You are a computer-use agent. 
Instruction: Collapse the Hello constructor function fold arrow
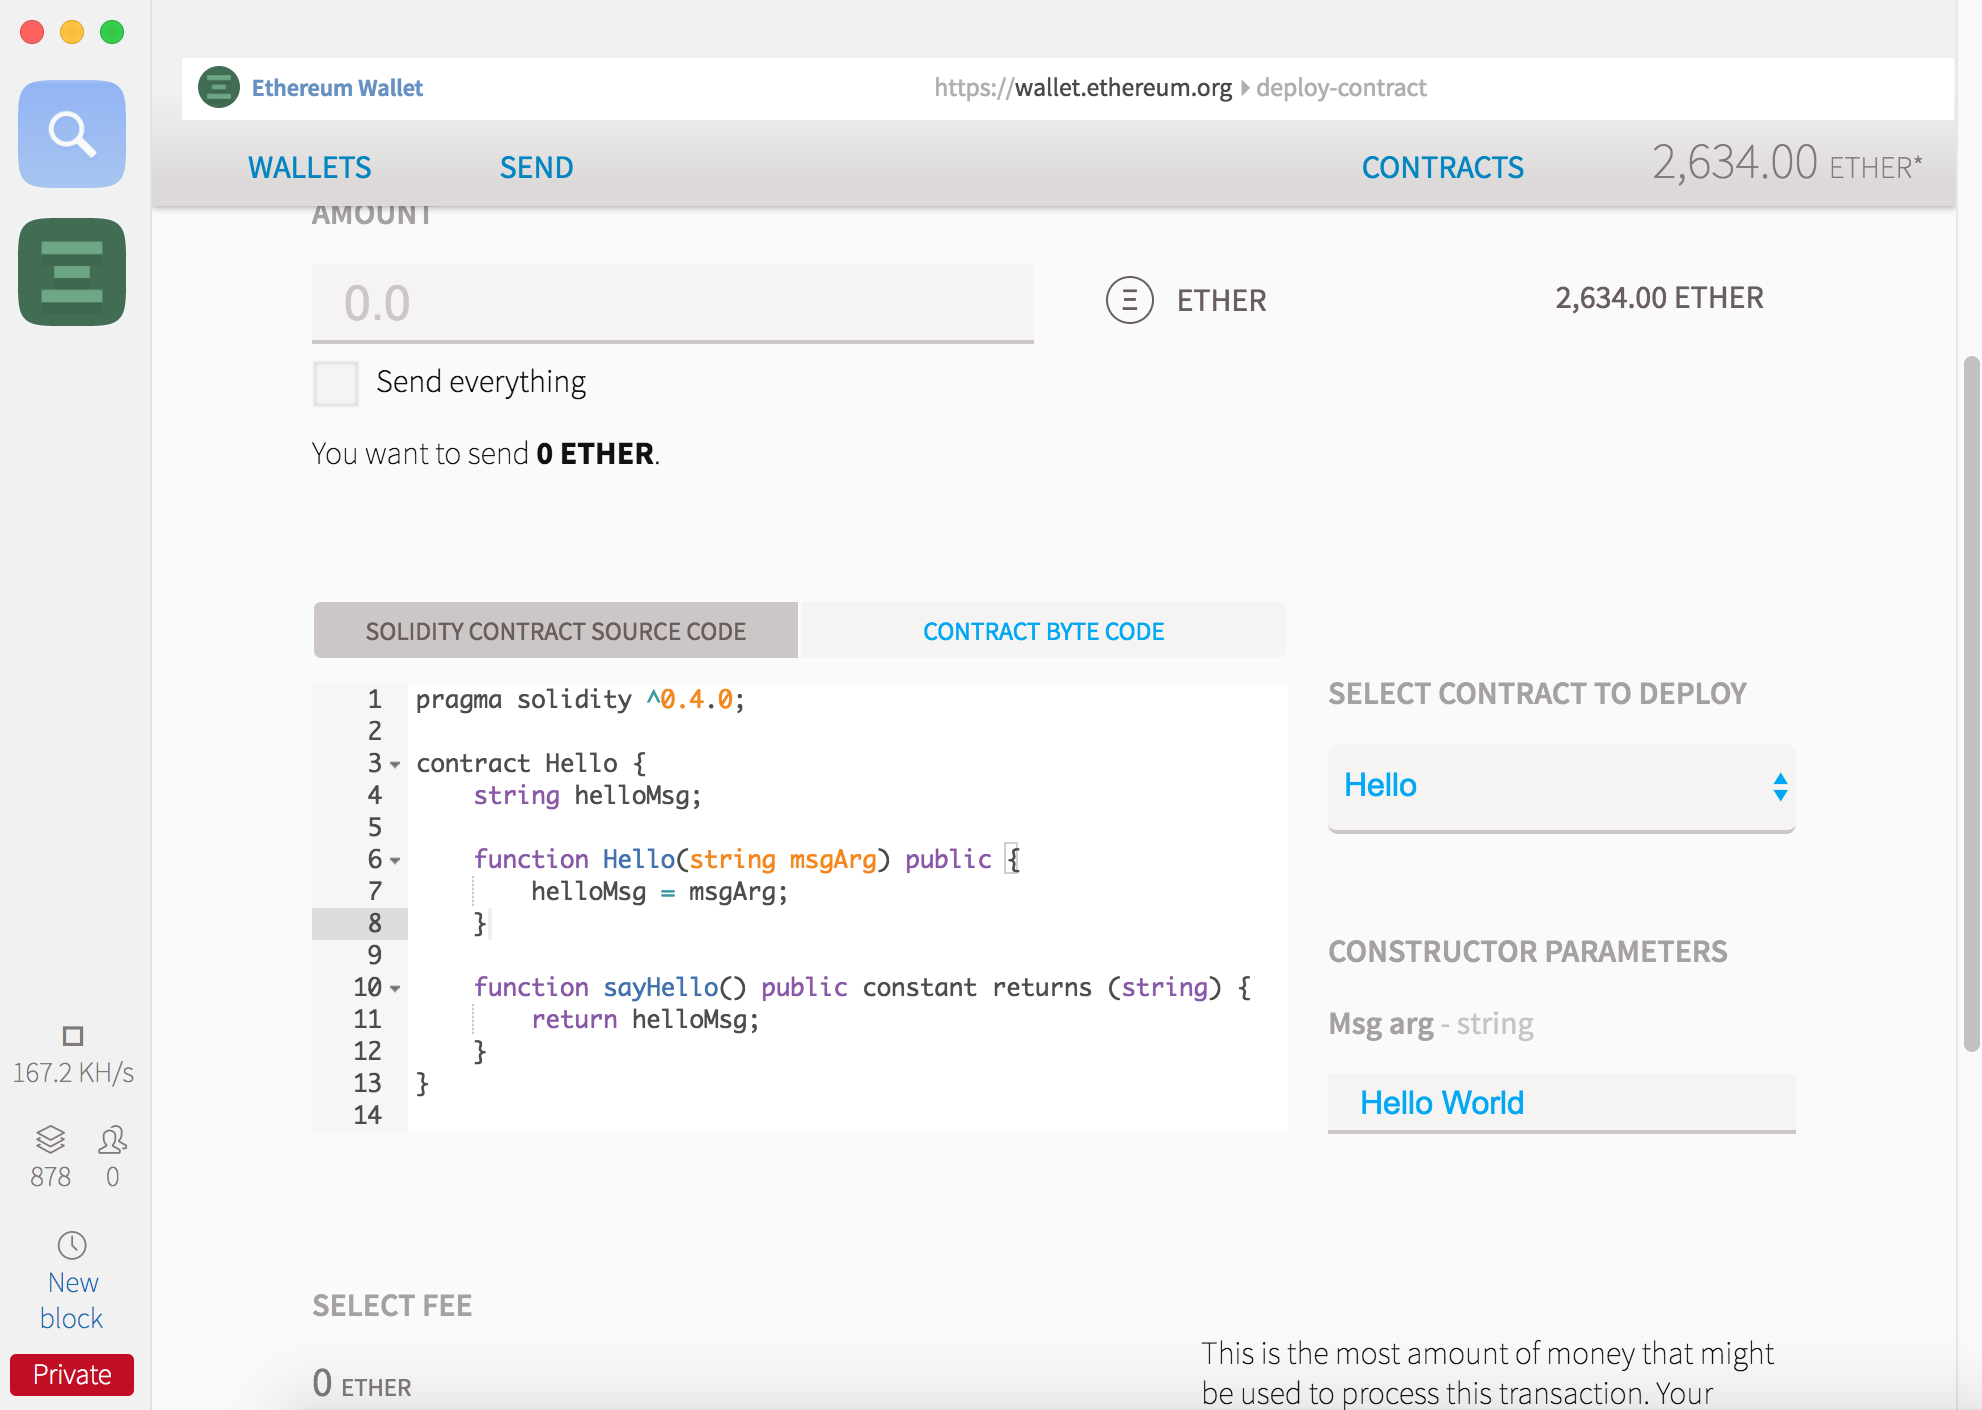click(x=395, y=861)
